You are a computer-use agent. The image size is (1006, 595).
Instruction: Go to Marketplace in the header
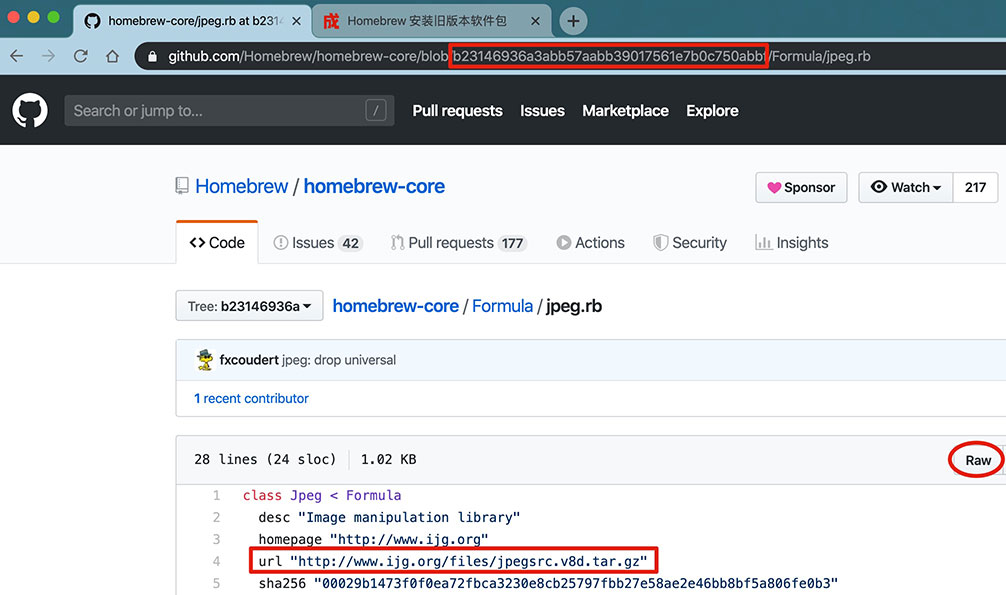pos(626,111)
